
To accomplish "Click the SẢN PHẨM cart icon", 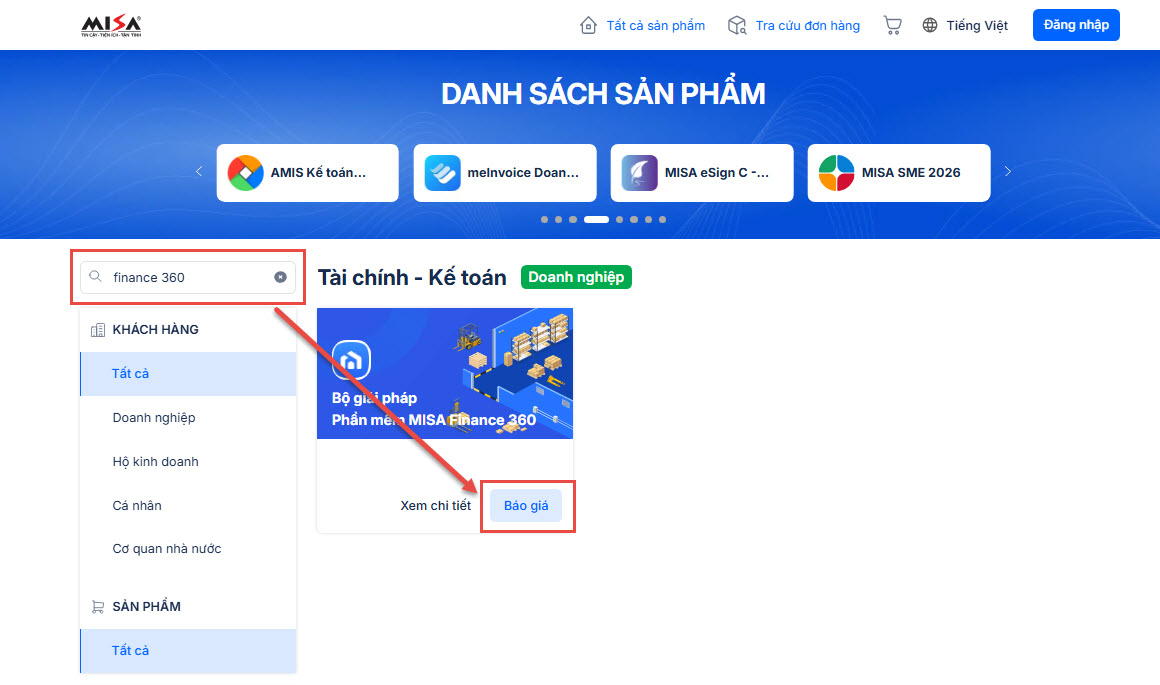I will coord(98,607).
